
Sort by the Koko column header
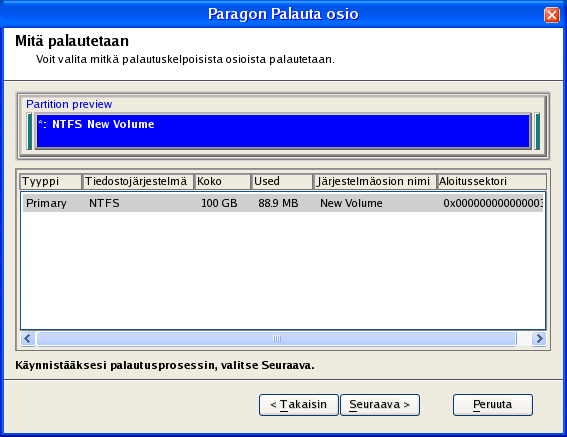(x=222, y=181)
